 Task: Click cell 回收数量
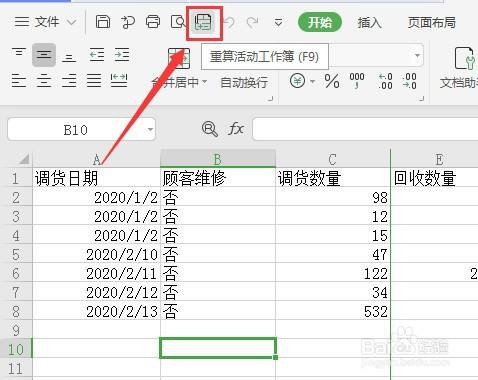click(435, 178)
